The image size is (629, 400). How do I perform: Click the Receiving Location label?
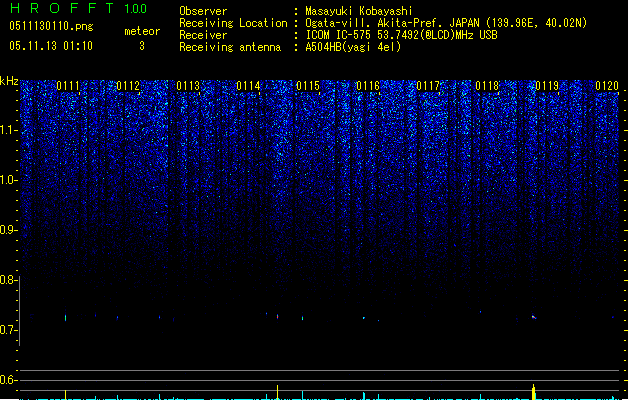[x=233, y=23]
